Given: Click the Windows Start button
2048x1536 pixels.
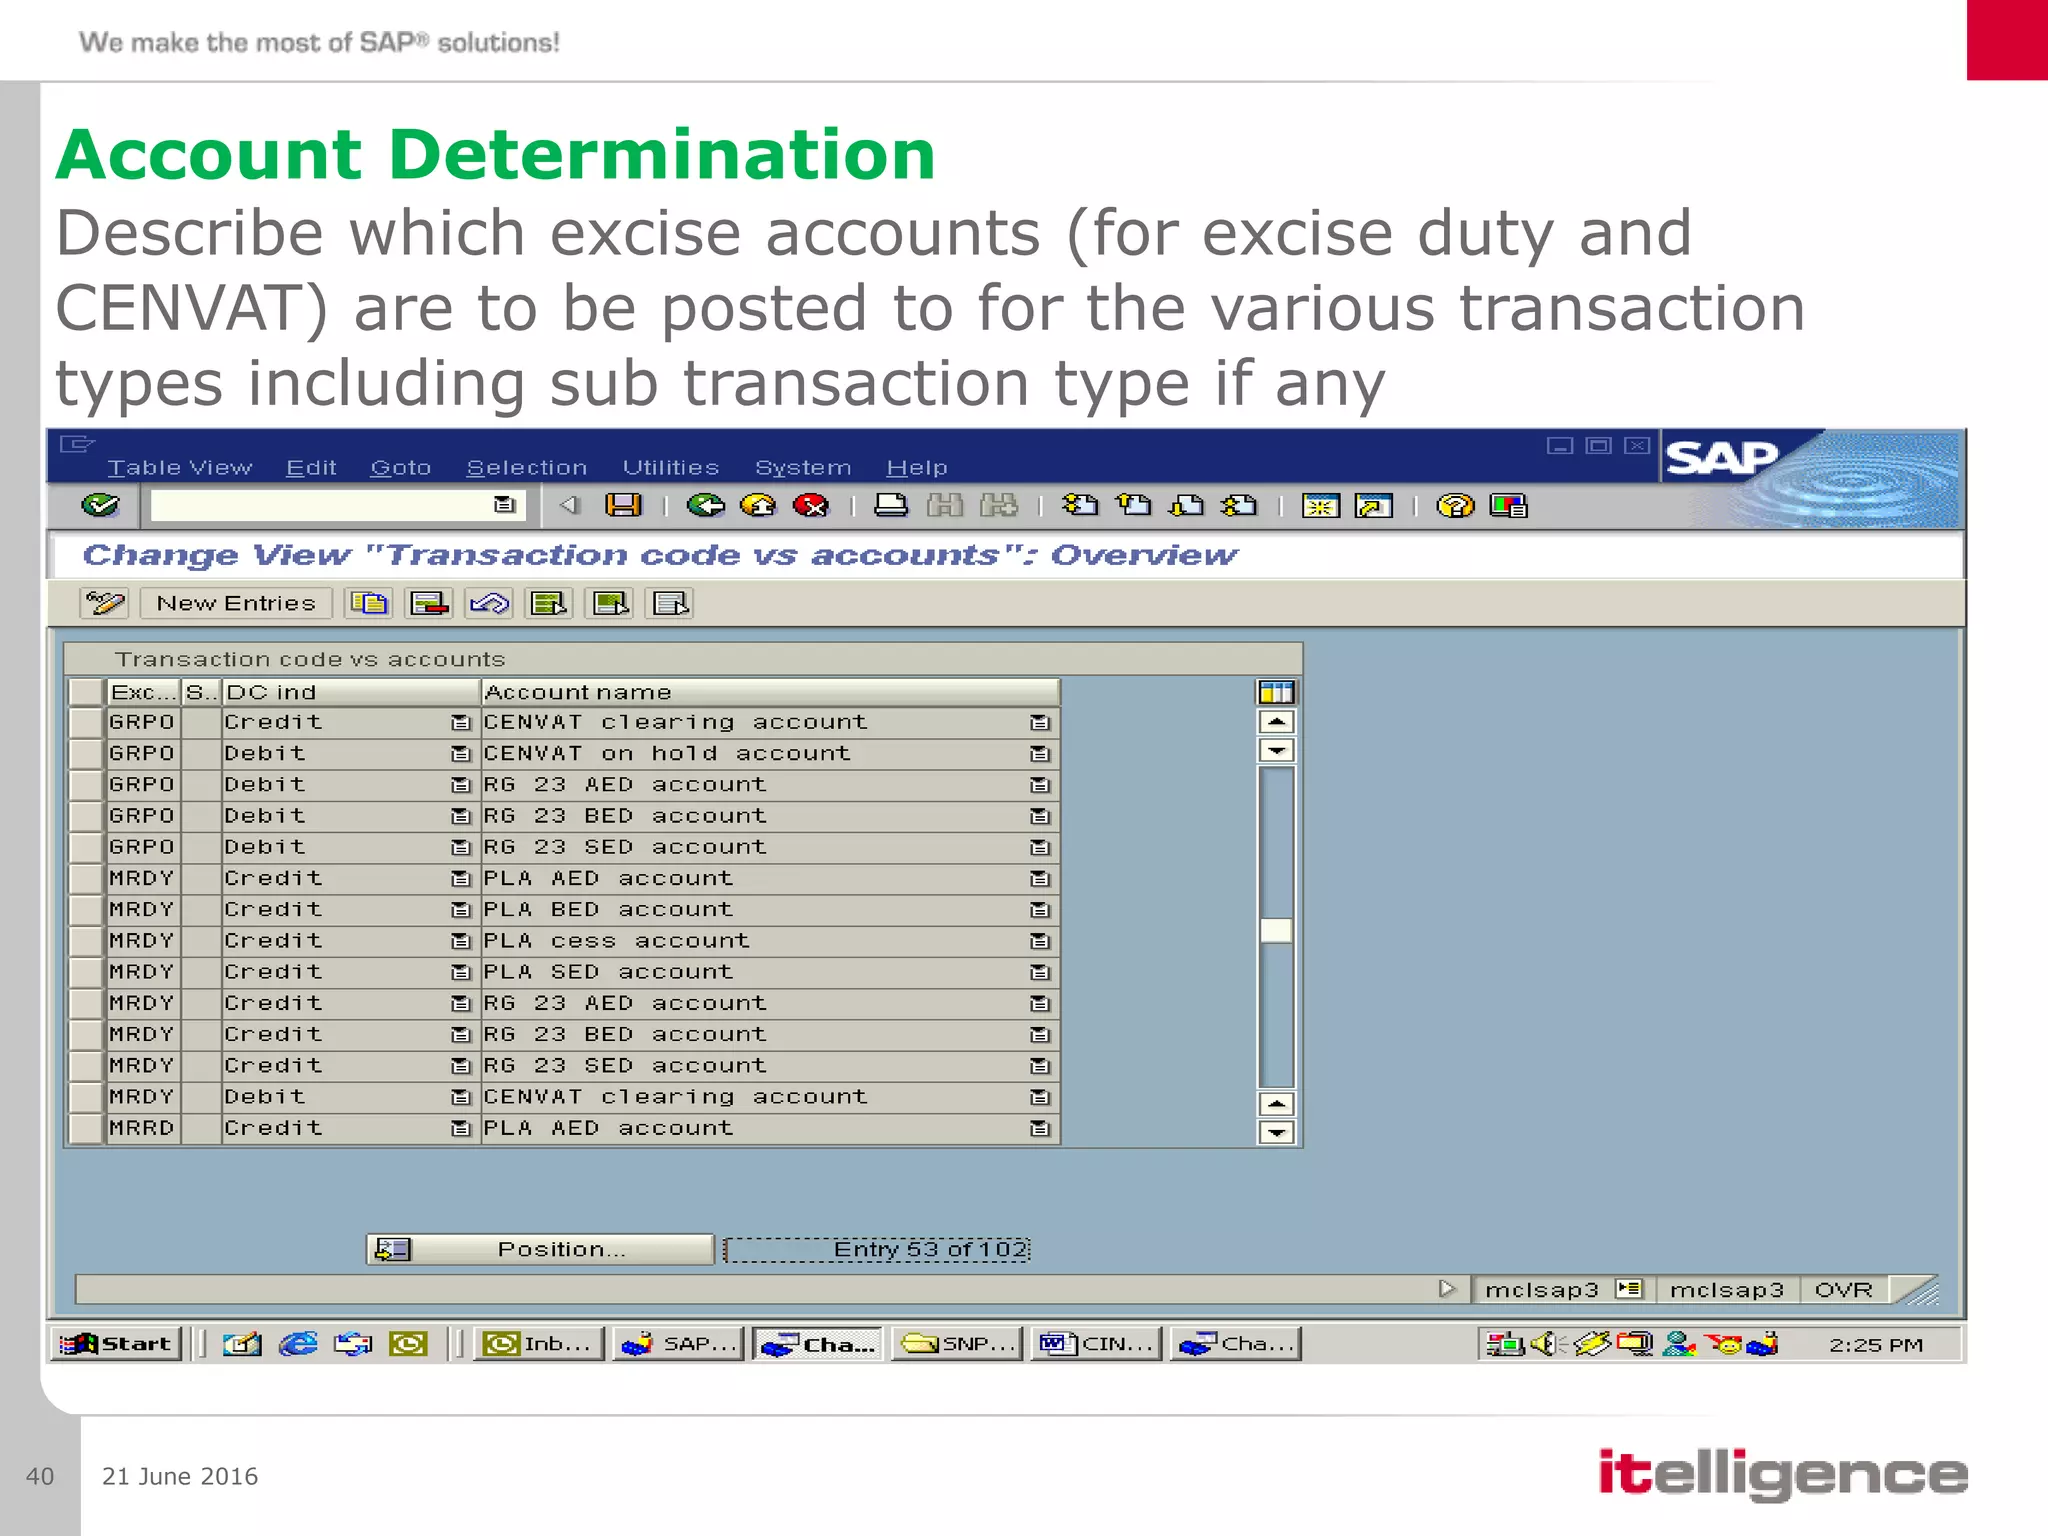Looking at the screenshot, I should 116,1344.
